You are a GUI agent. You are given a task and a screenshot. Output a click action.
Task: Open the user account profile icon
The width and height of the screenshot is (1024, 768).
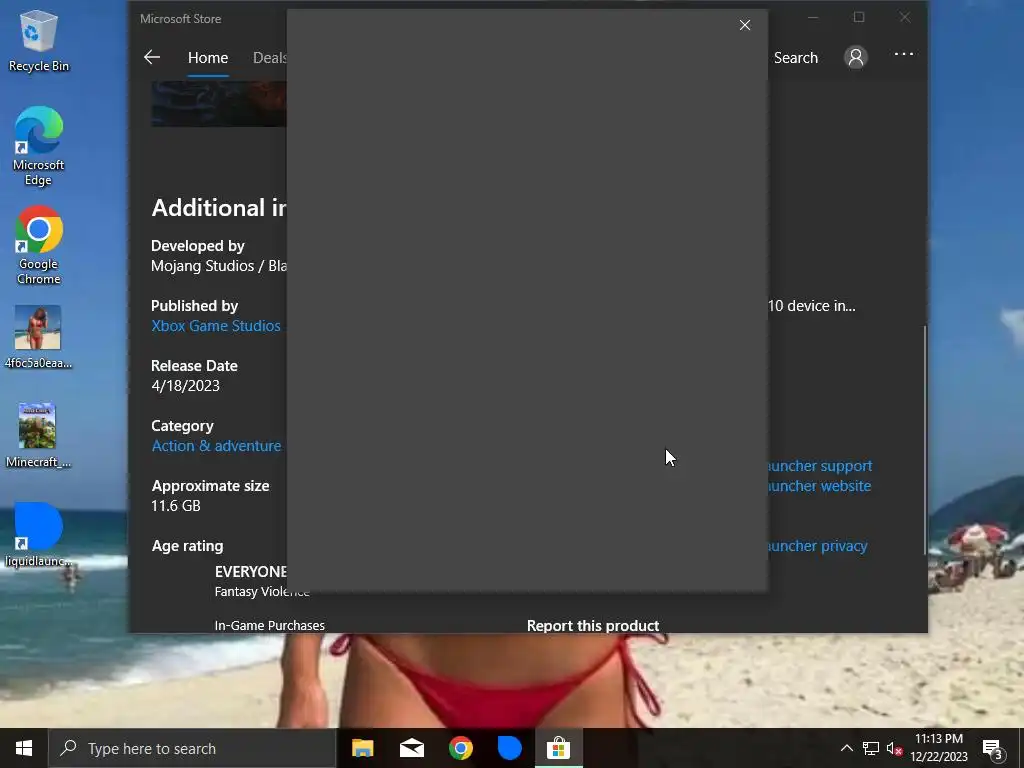coord(856,57)
